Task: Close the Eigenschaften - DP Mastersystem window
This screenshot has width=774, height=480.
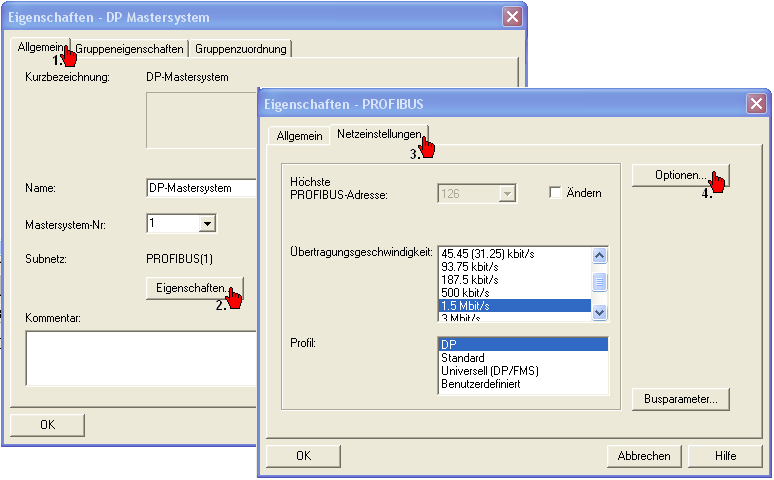Action: click(512, 17)
